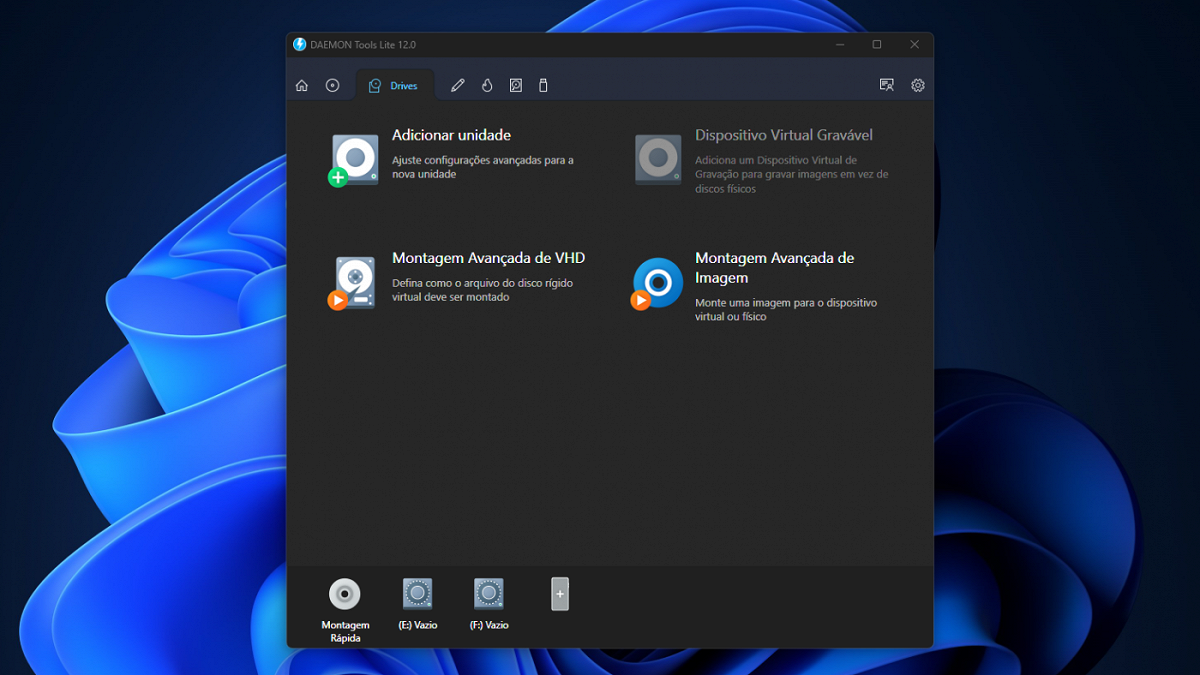
Task: Open the USB stick tab icon
Action: [x=544, y=86]
